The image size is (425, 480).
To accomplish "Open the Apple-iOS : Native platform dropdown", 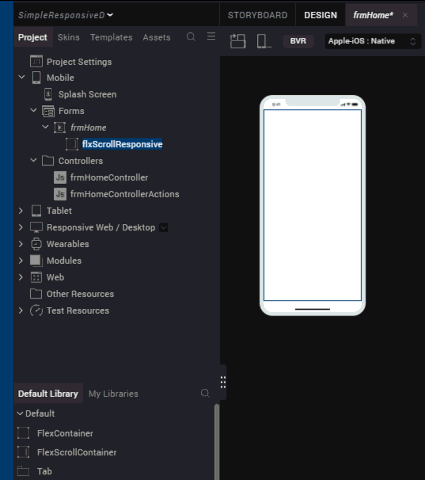I will (373, 41).
